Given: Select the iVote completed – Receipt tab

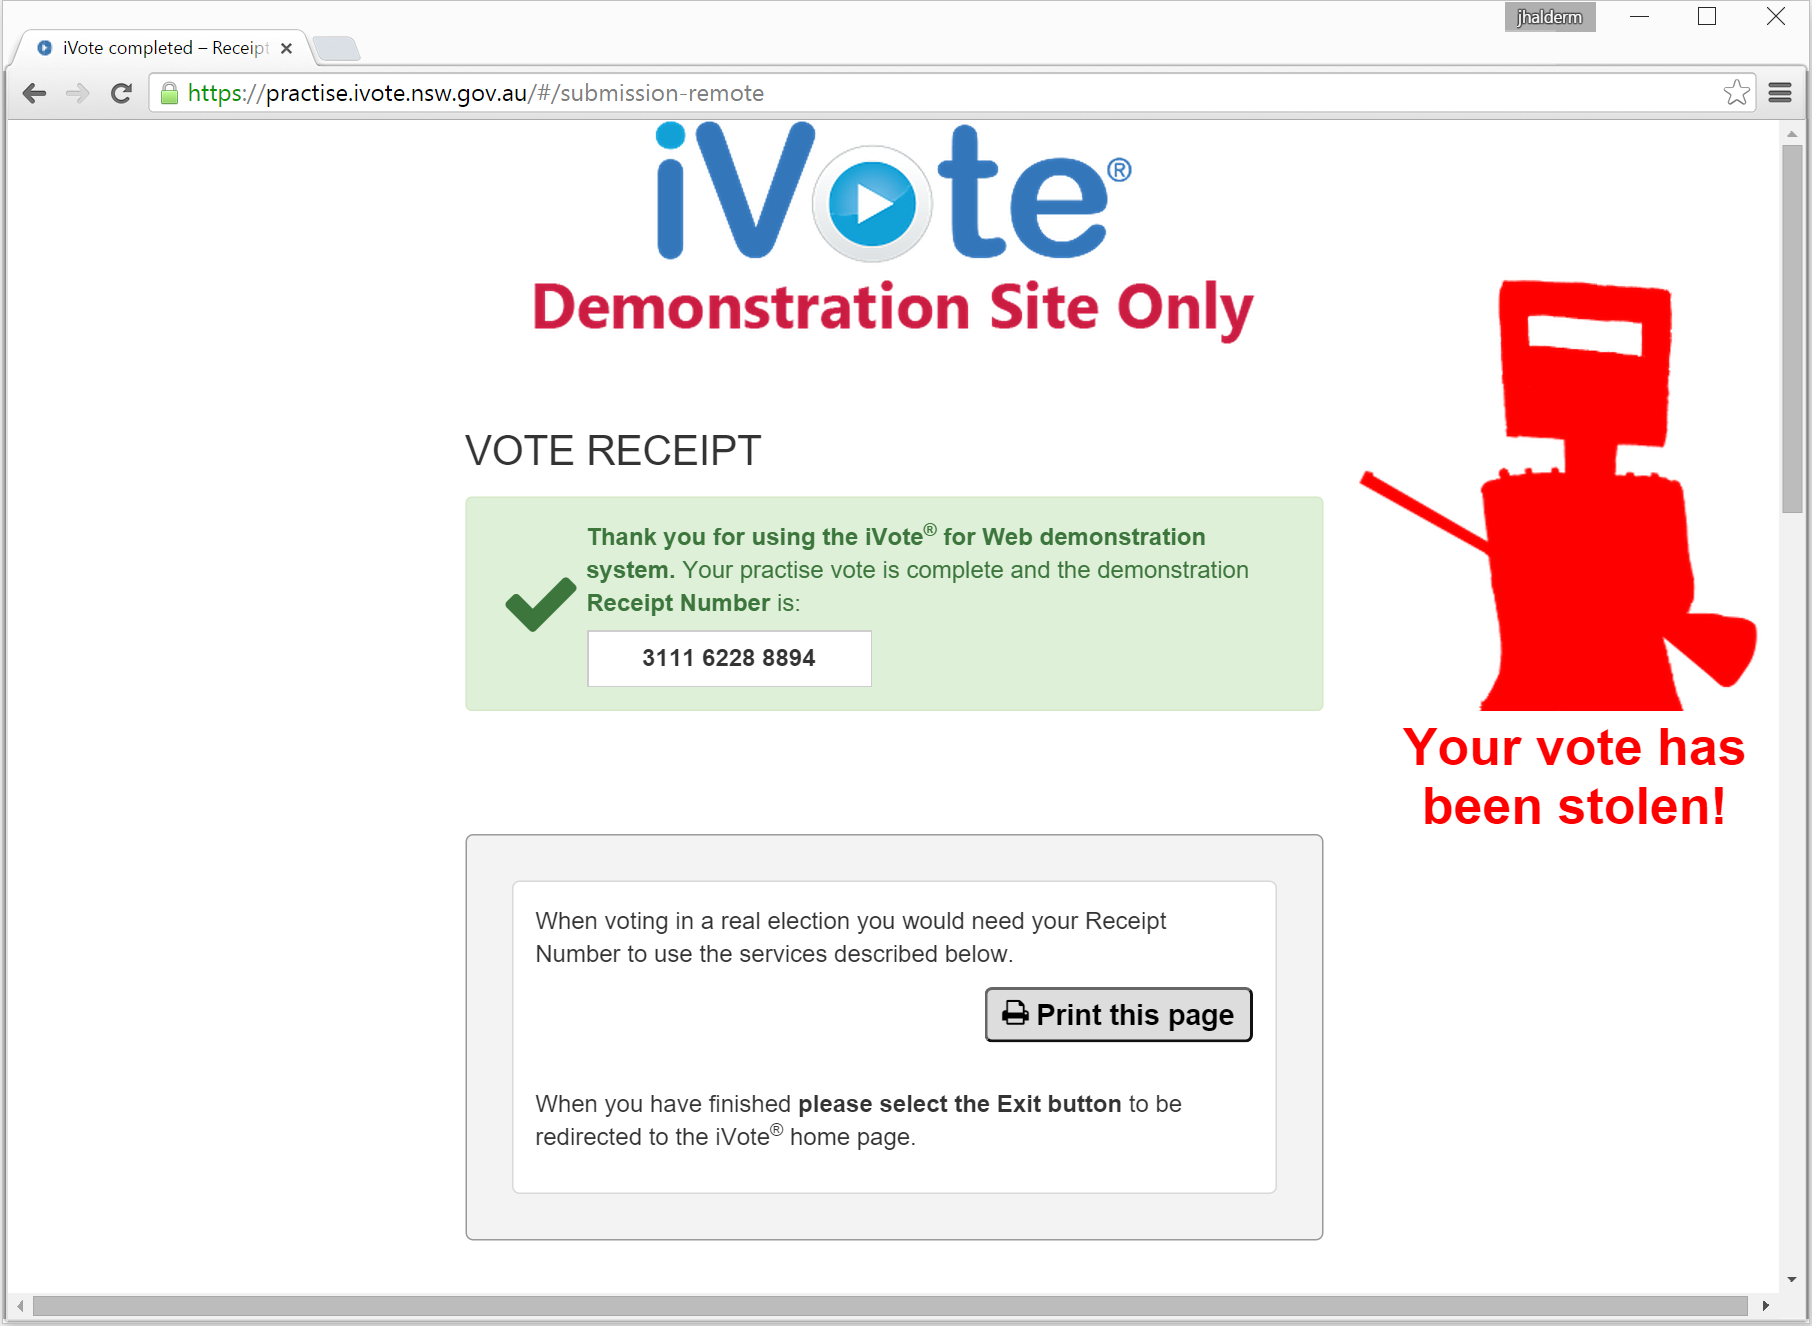Looking at the screenshot, I should tap(158, 48).
